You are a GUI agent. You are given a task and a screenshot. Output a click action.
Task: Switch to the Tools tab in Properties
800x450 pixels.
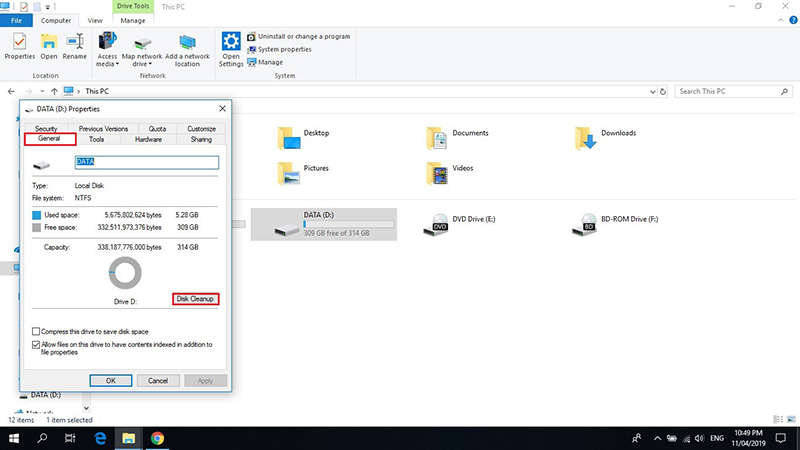click(96, 140)
